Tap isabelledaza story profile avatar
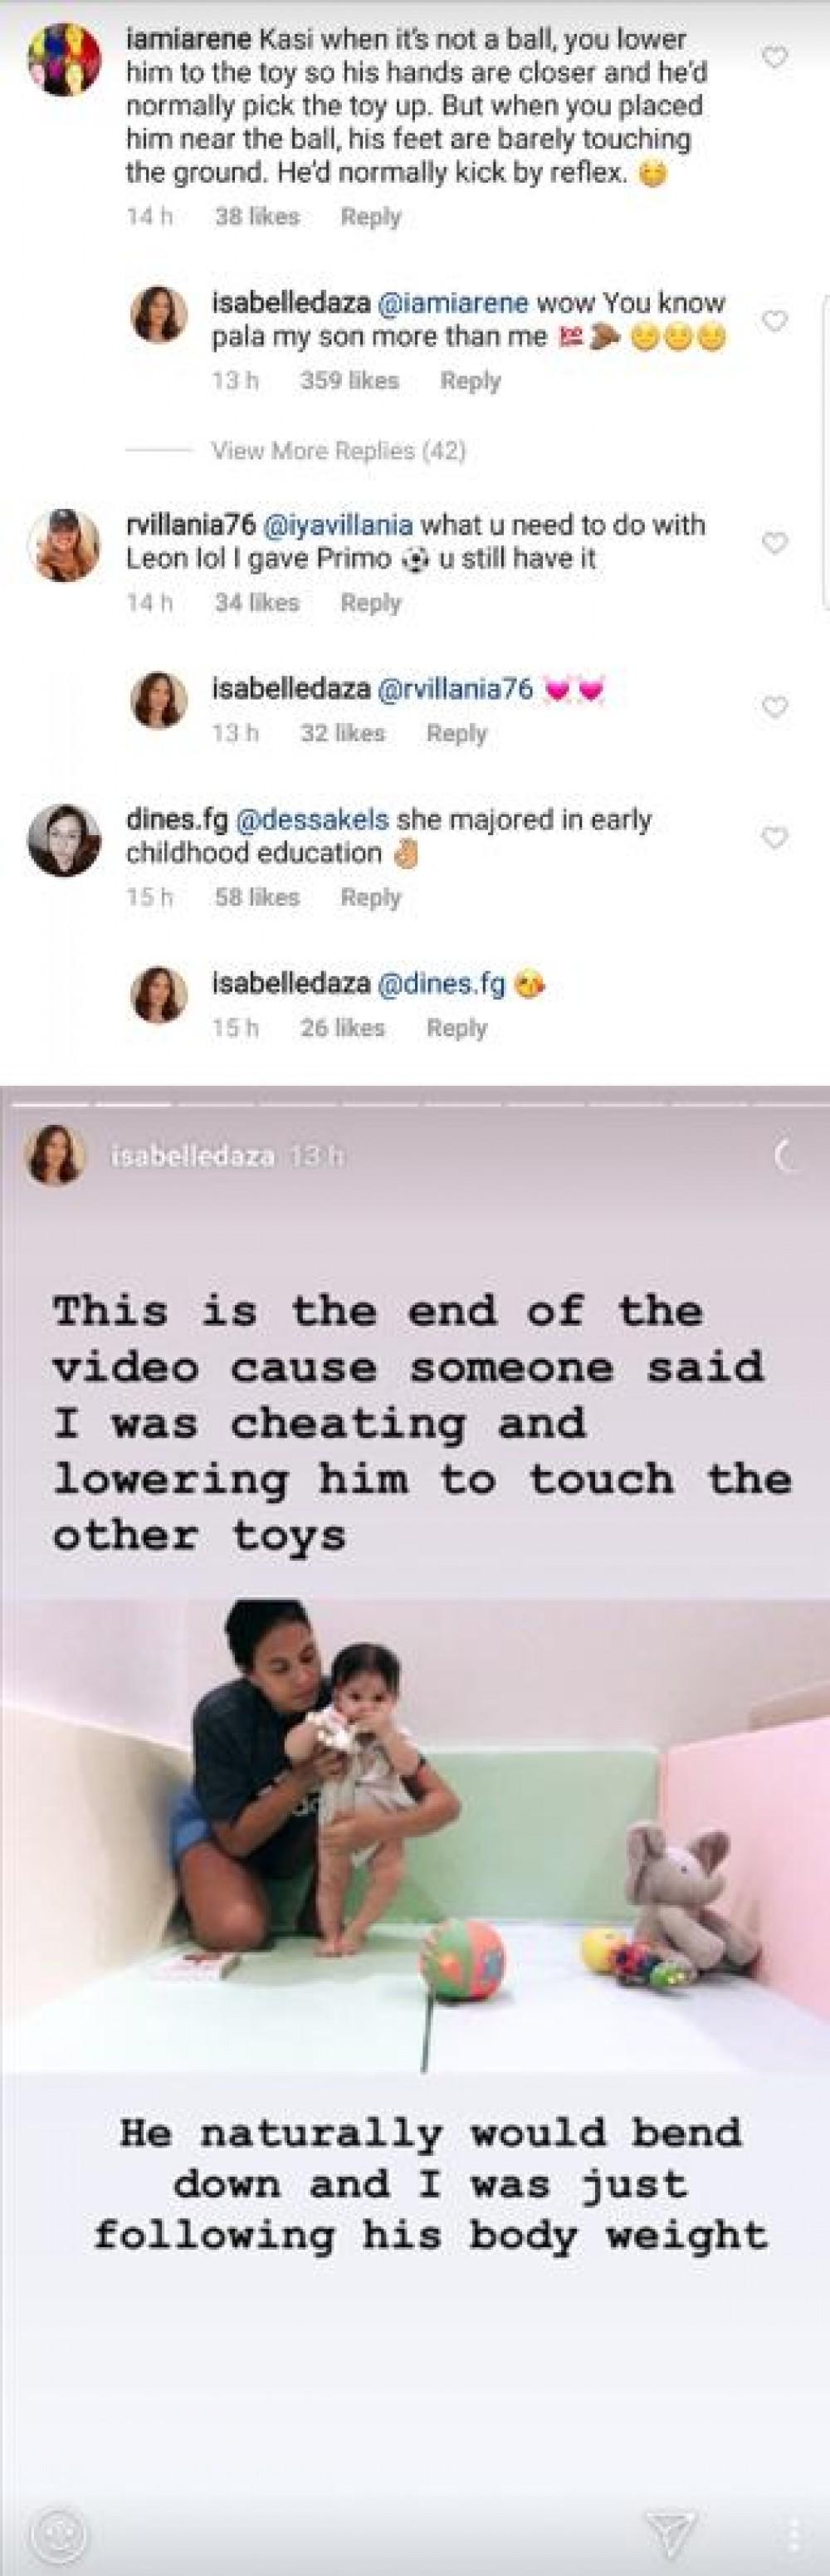The height and width of the screenshot is (2576, 830). pos(56,1157)
